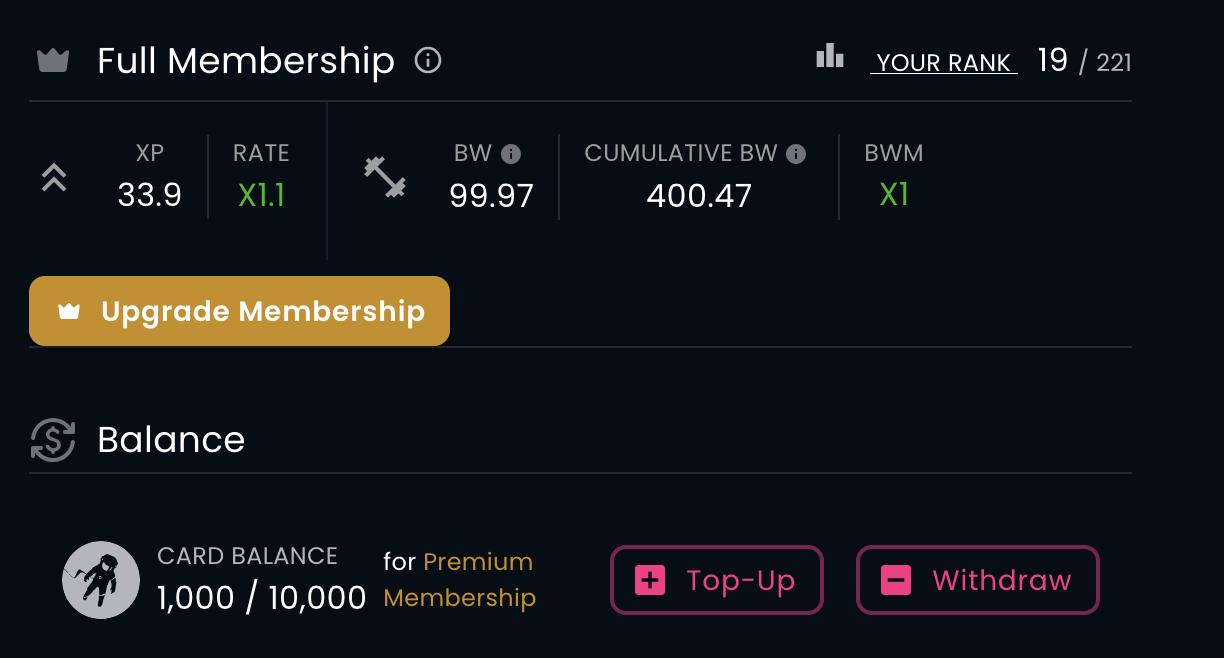The image size is (1224, 658).
Task: Click the crown icon beside Full Membership
Action: click(x=52, y=61)
